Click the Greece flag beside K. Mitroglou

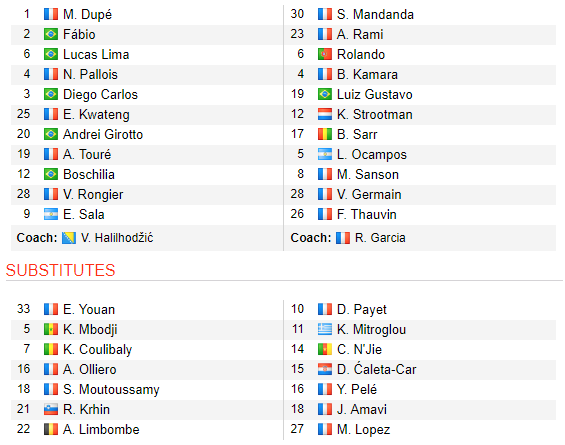[325, 329]
